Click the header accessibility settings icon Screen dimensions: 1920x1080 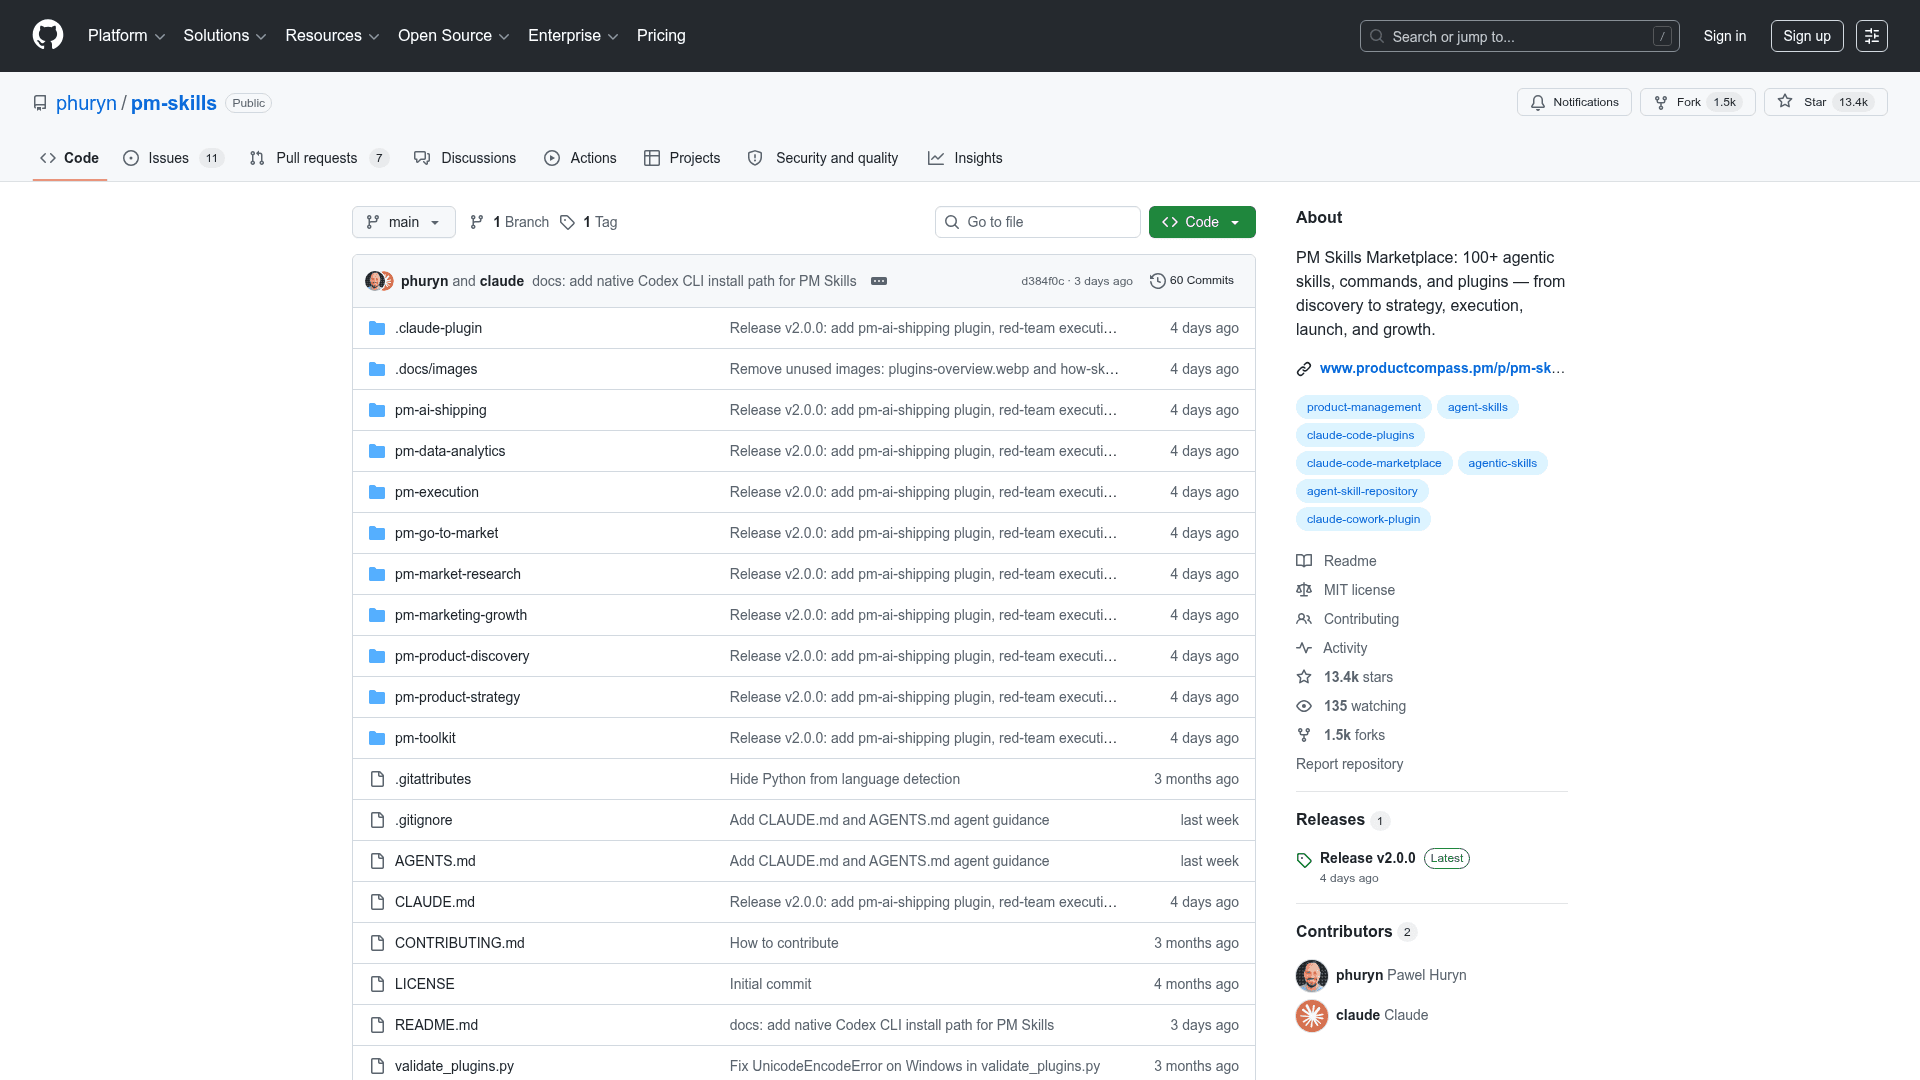(1872, 36)
